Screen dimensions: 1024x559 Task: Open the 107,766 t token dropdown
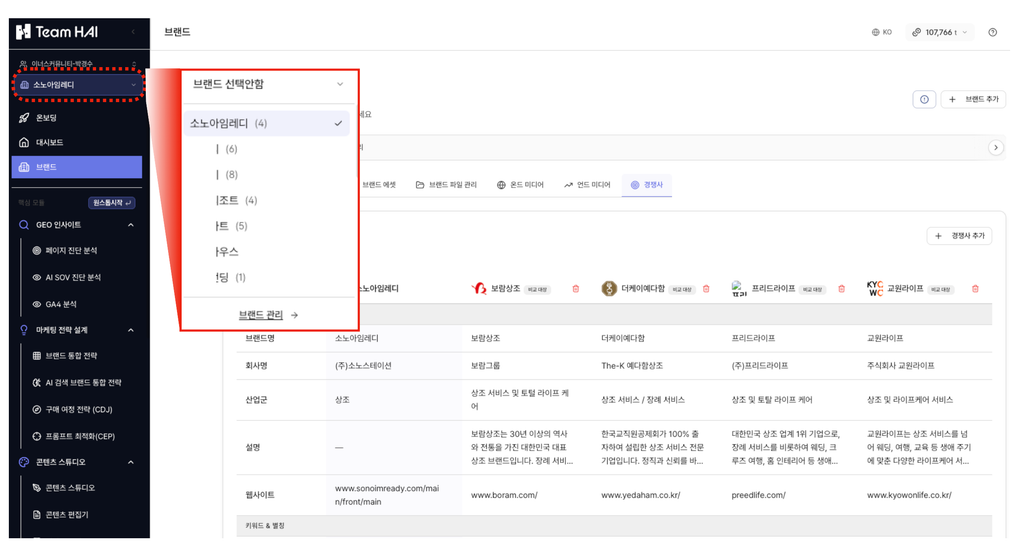[x=939, y=32]
